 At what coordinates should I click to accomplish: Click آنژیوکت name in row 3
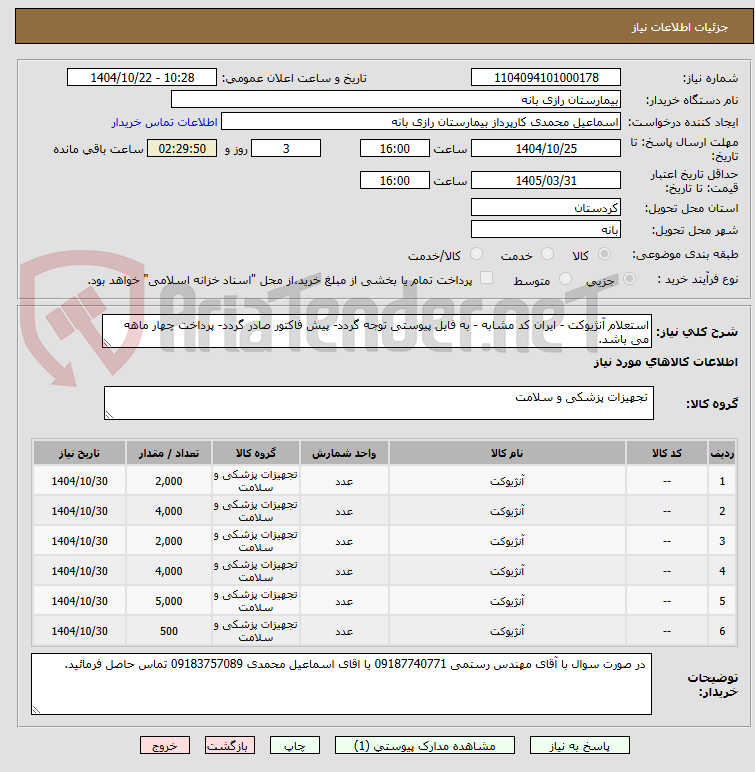coord(507,541)
